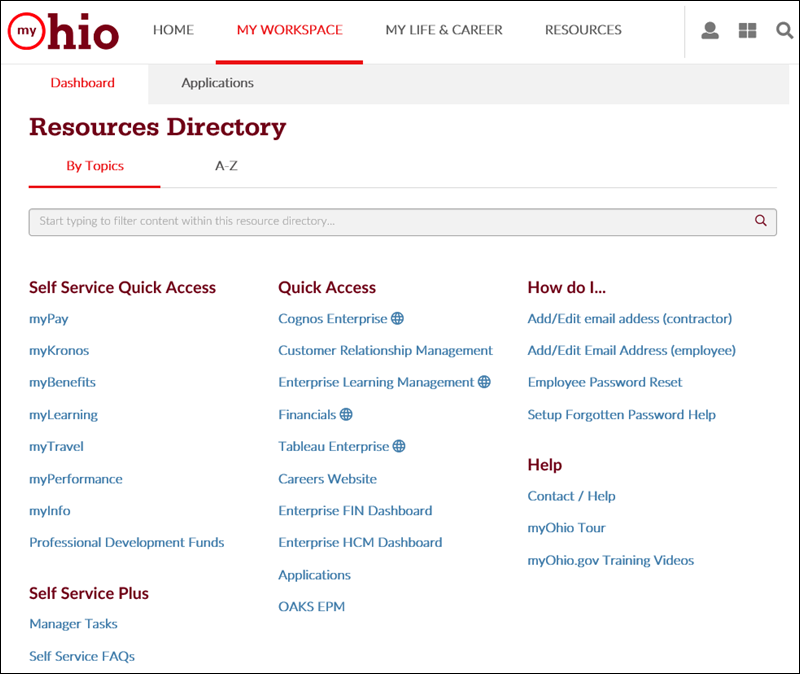The height and width of the screenshot is (674, 800).
Task: Go to the HOME menu
Action: click(173, 30)
